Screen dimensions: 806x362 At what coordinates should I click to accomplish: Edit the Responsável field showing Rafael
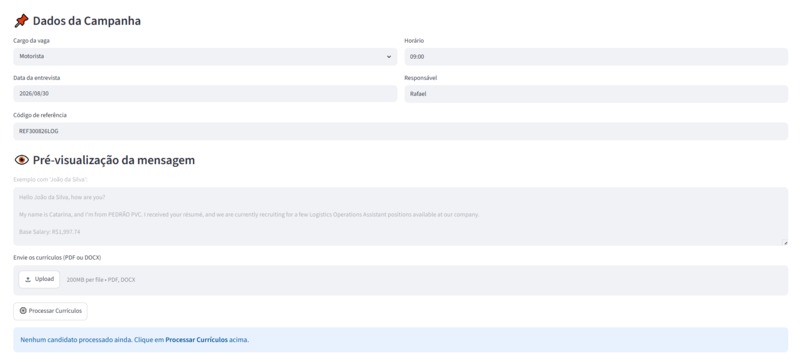click(596, 94)
